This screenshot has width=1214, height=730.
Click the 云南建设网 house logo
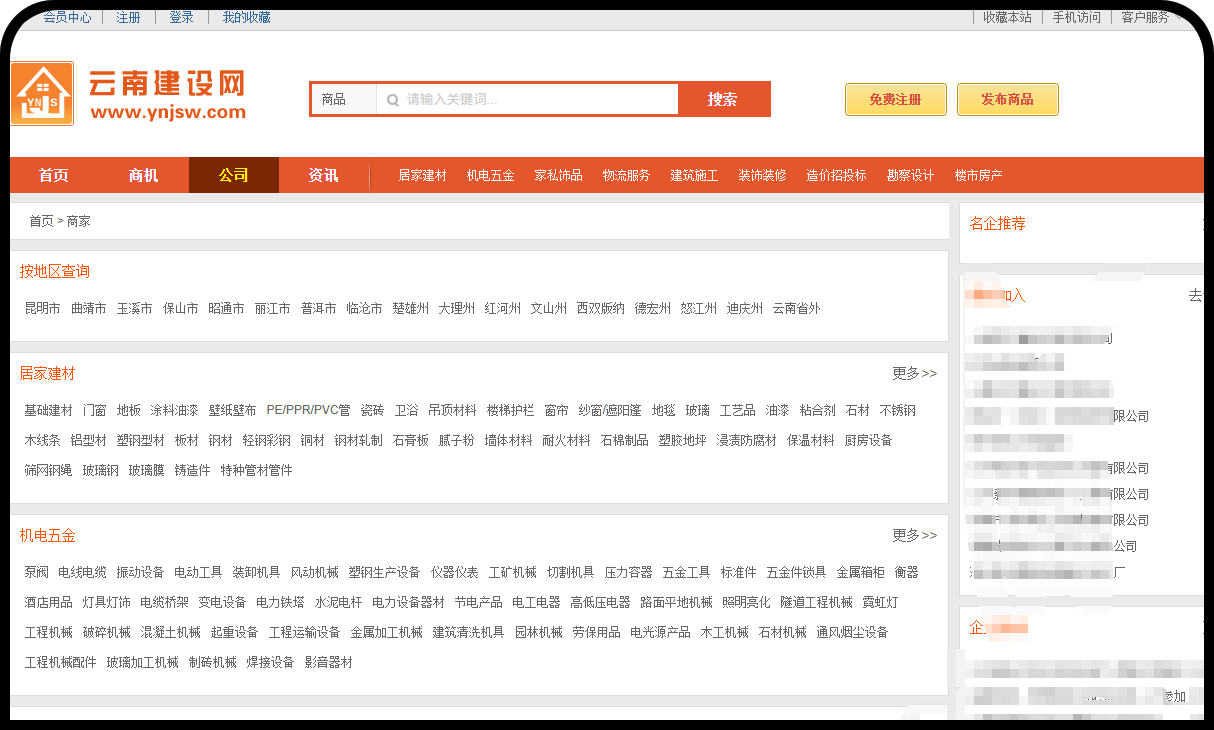[x=42, y=94]
